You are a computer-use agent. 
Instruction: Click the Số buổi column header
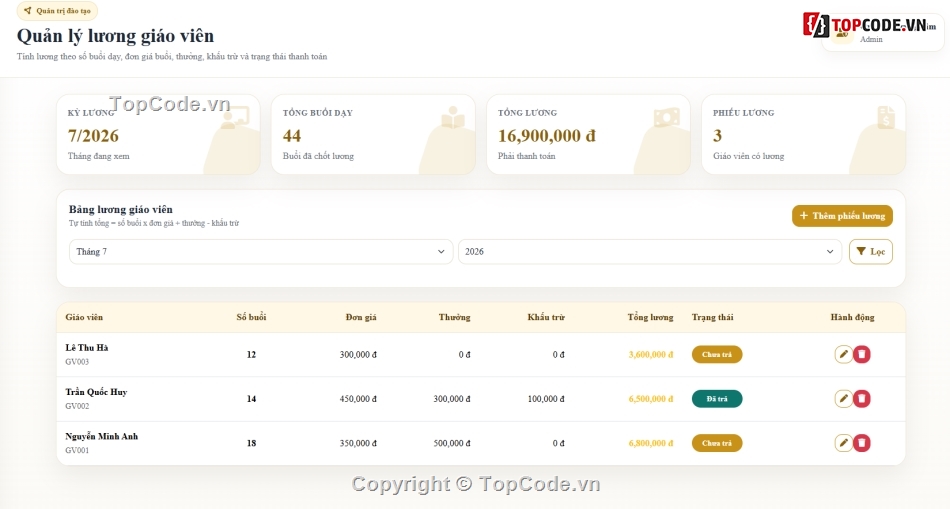click(x=251, y=317)
